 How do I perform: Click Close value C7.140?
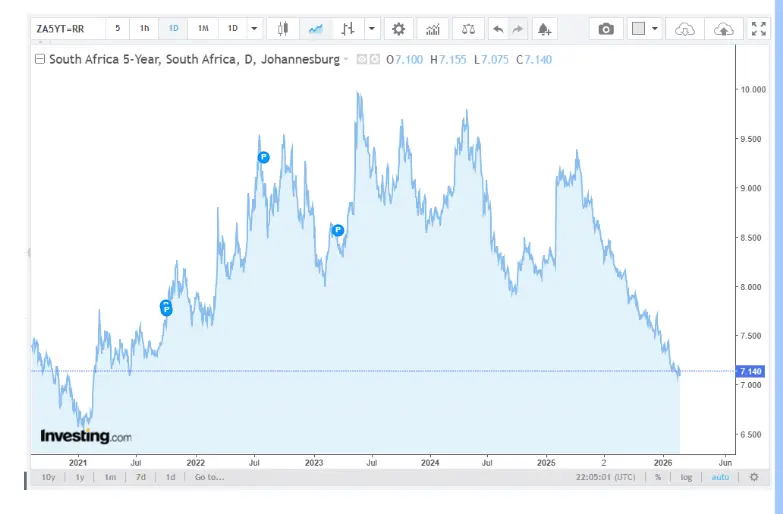pos(534,59)
